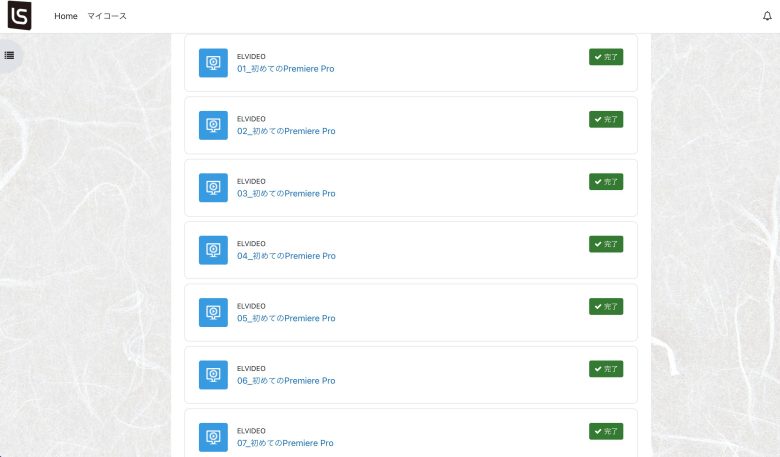Click video icon for 01_初めてのPremiere Pro
The height and width of the screenshot is (457, 780).
pos(213,63)
